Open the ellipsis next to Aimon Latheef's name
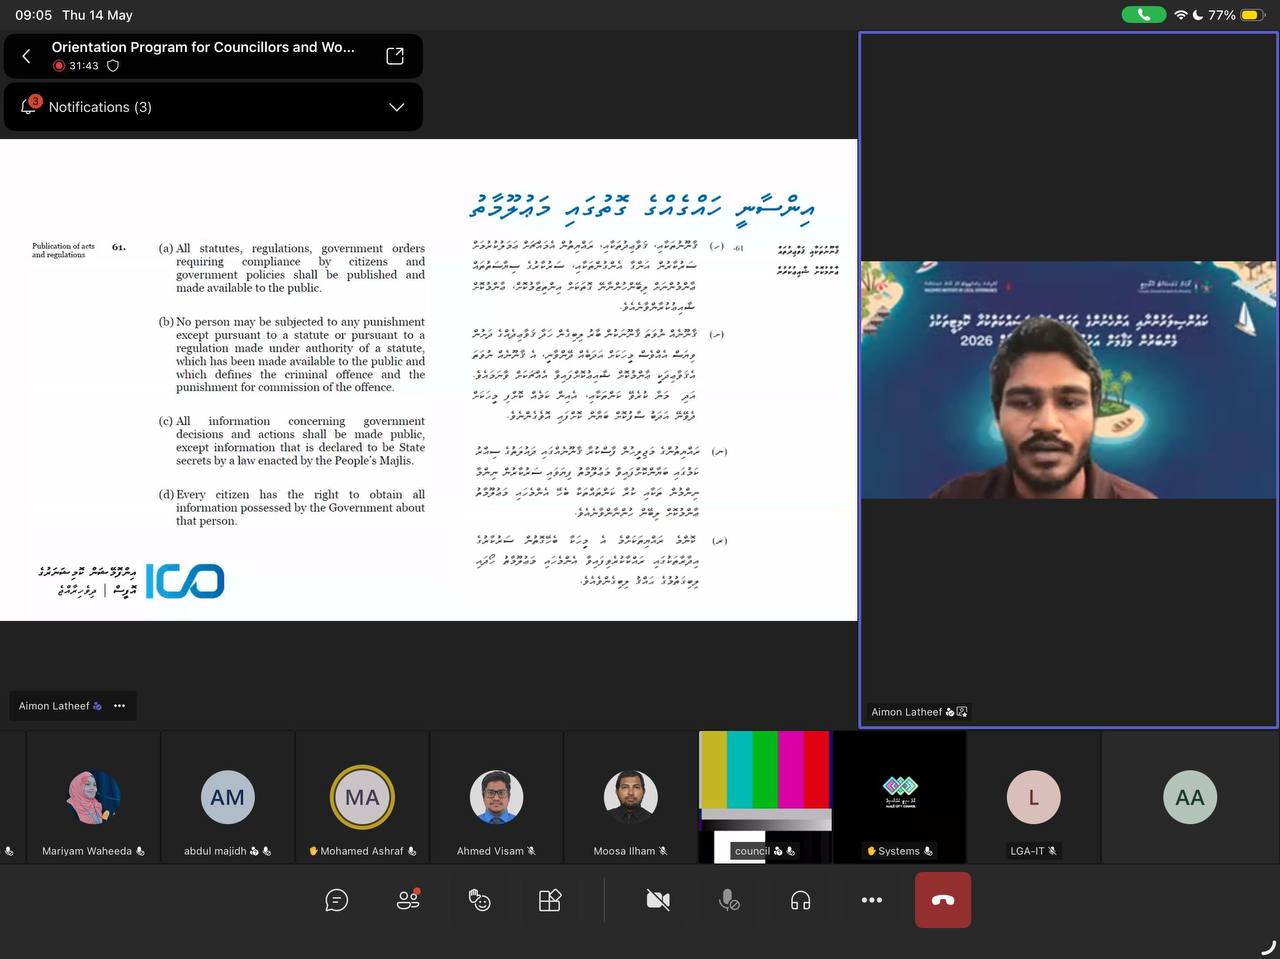This screenshot has width=1280, height=959. click(x=120, y=706)
